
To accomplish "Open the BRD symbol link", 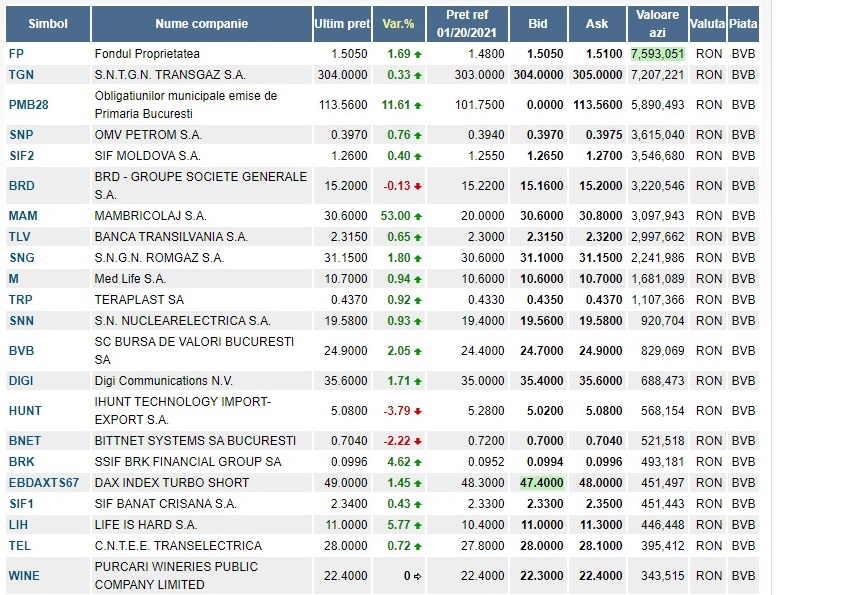I will point(22,186).
